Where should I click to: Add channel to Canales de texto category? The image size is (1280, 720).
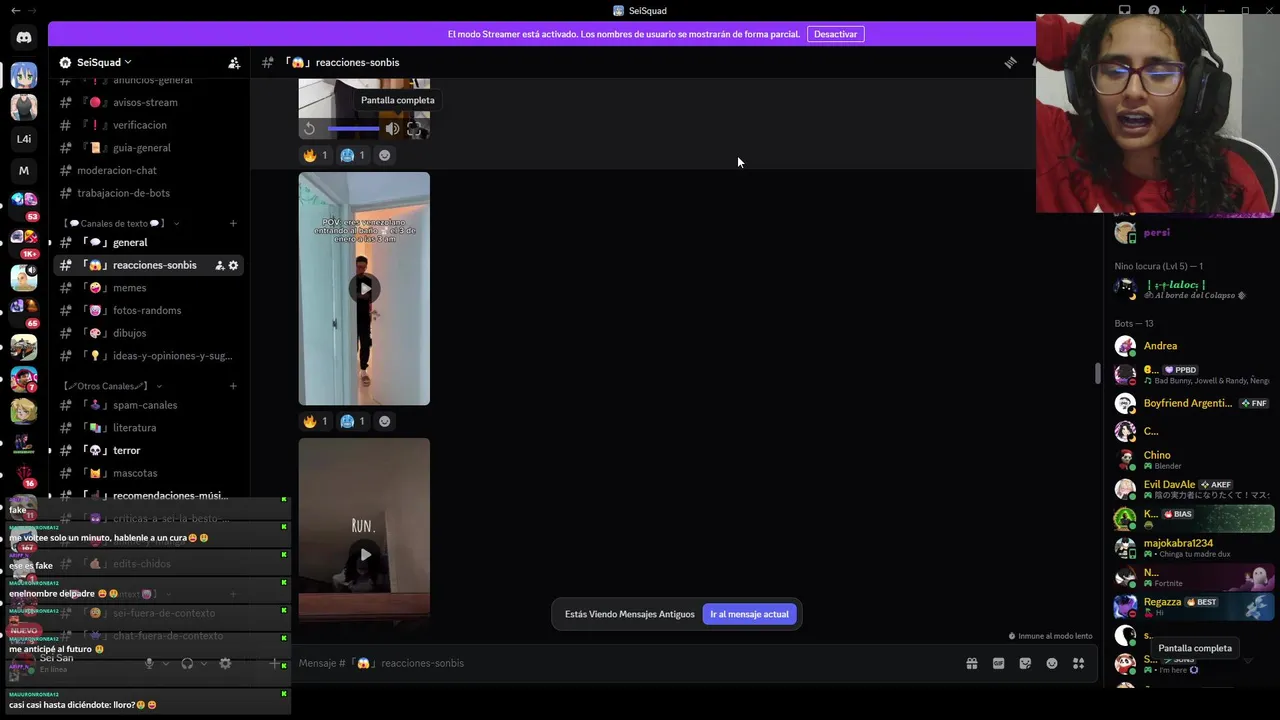pyautogui.click(x=233, y=223)
